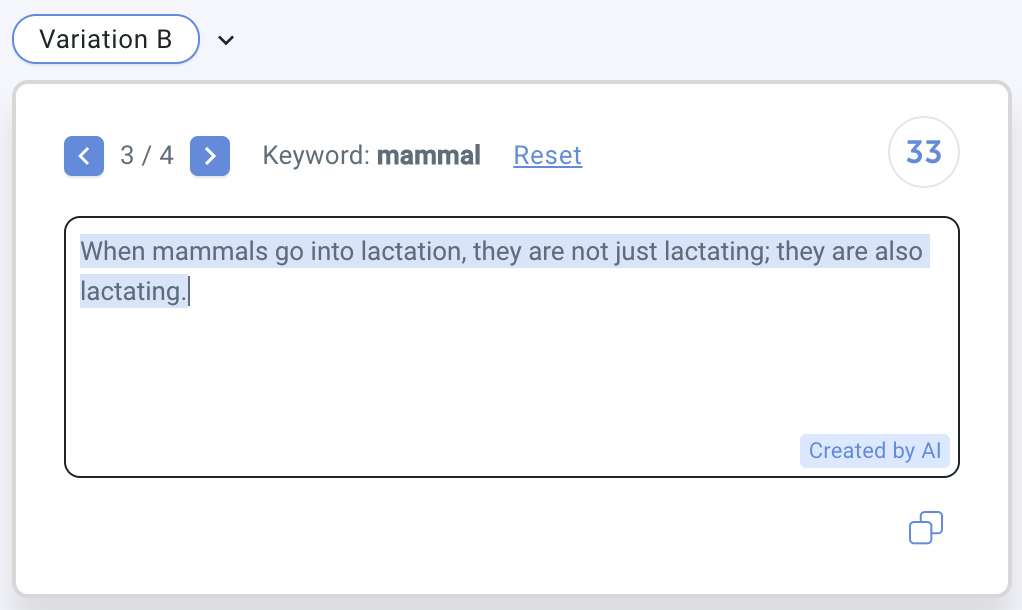This screenshot has height=610, width=1022.
Task: Click the 3 / 4 page counter
Action: click(x=147, y=155)
